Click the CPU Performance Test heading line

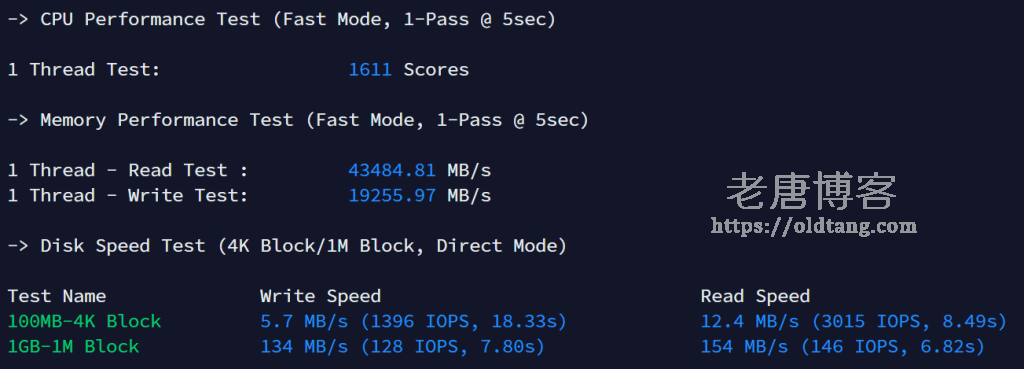[x=281, y=20]
